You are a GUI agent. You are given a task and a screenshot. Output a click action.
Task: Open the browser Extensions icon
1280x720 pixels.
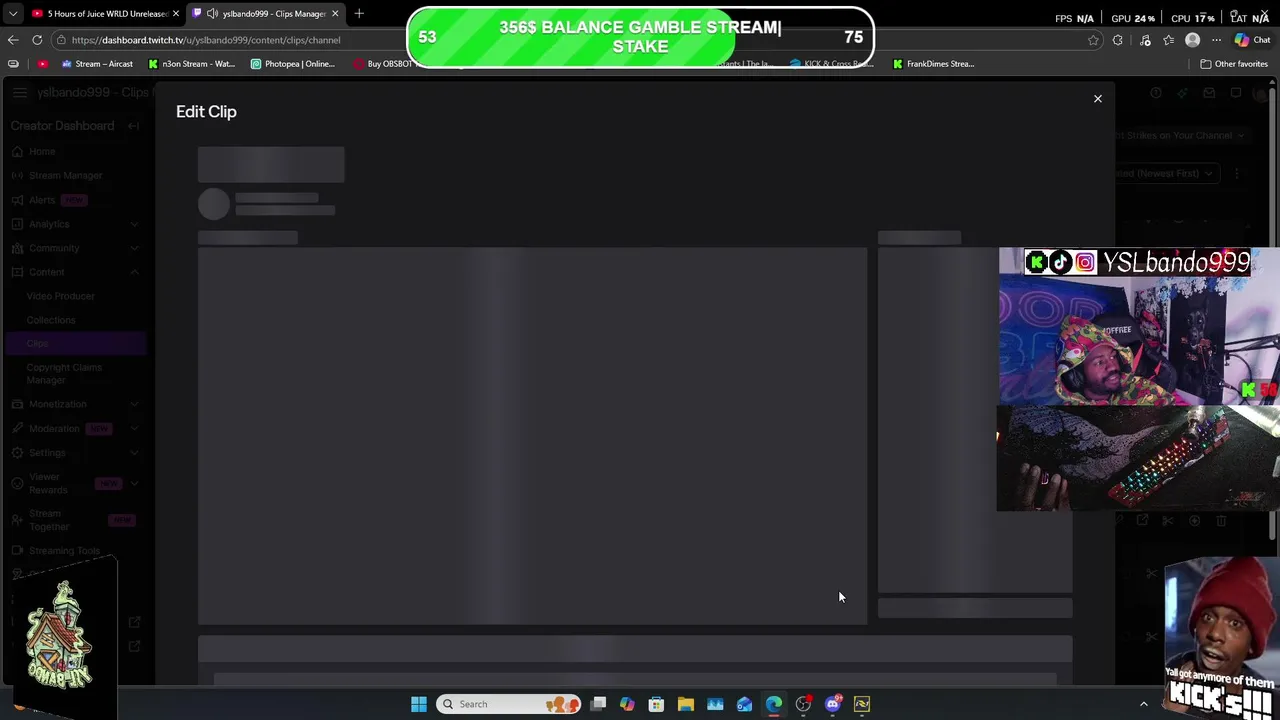[1118, 40]
